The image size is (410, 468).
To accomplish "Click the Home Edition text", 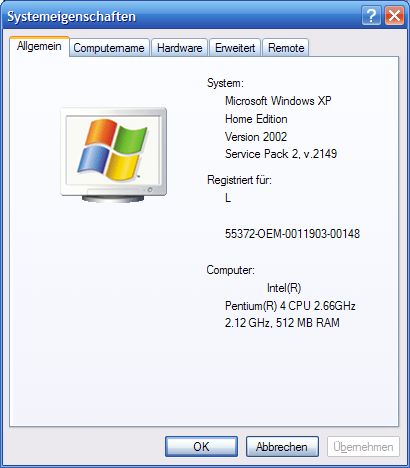I will point(256,119).
